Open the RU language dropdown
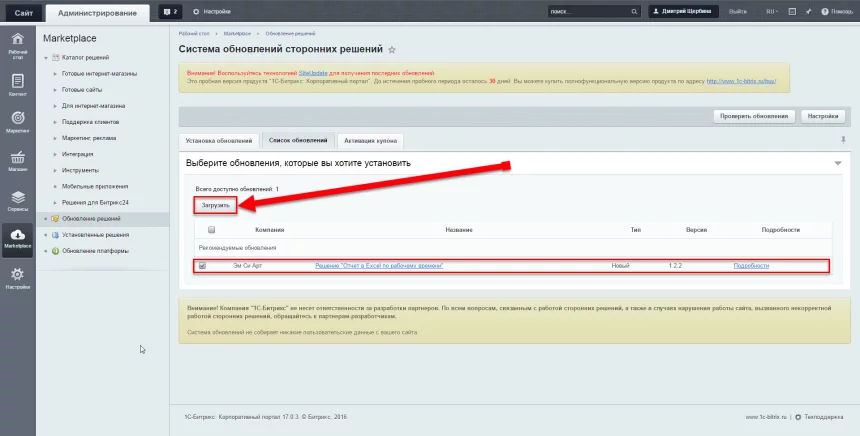 pos(772,11)
